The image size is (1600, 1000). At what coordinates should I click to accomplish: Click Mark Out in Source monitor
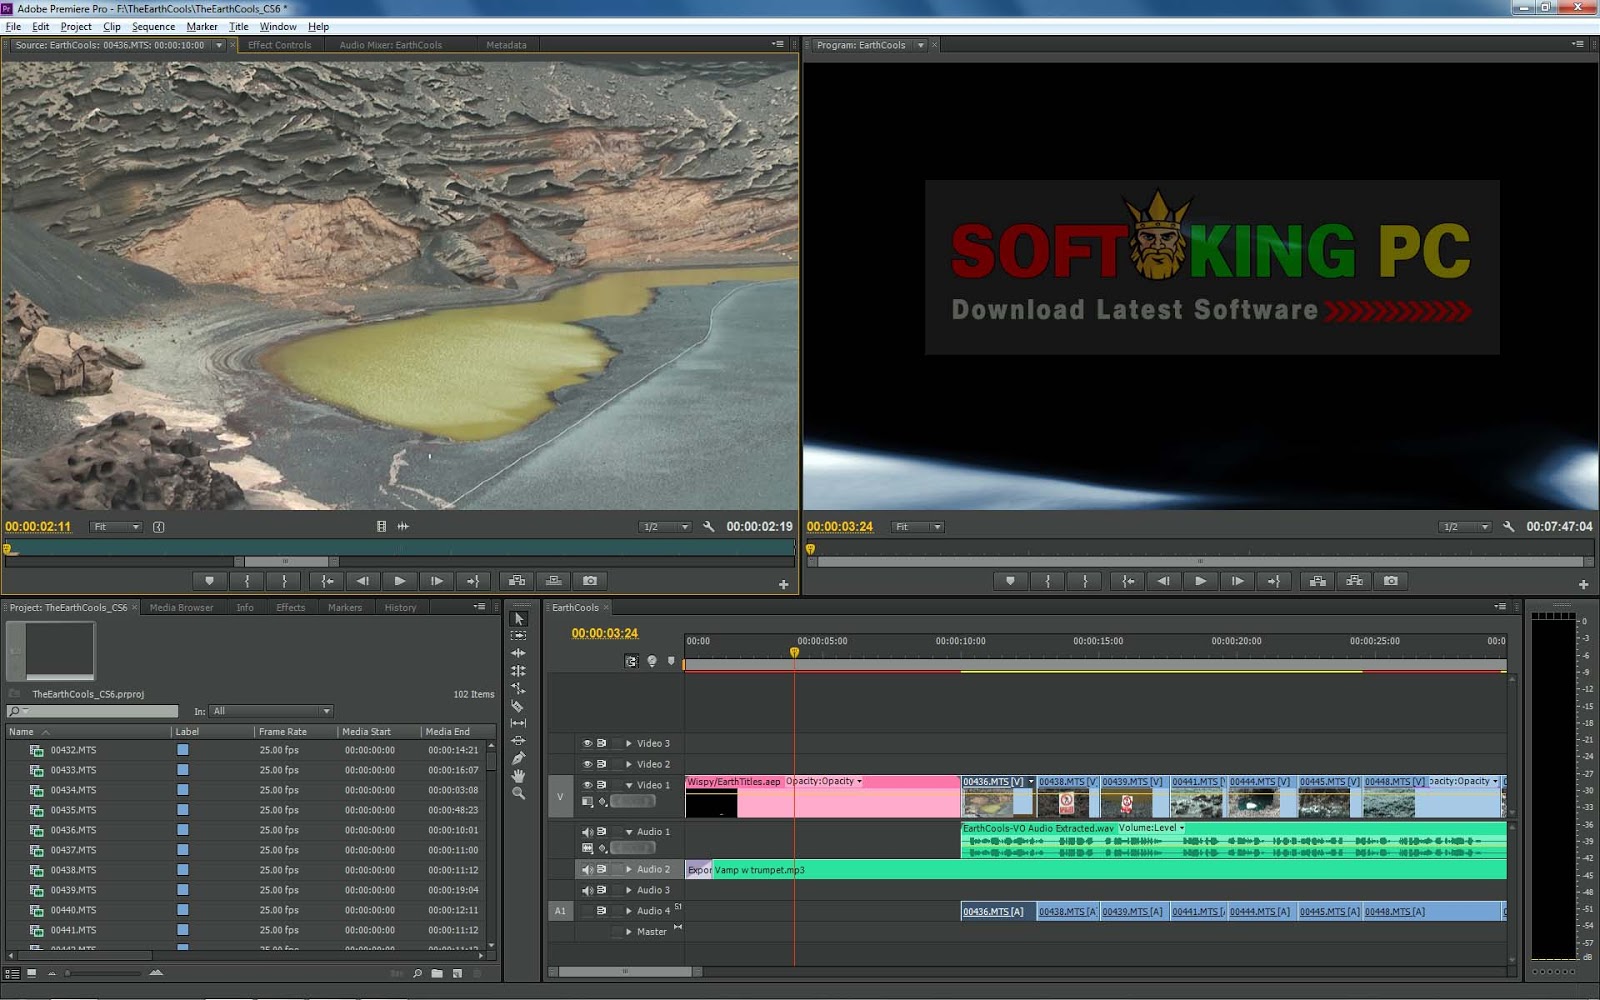(x=284, y=581)
